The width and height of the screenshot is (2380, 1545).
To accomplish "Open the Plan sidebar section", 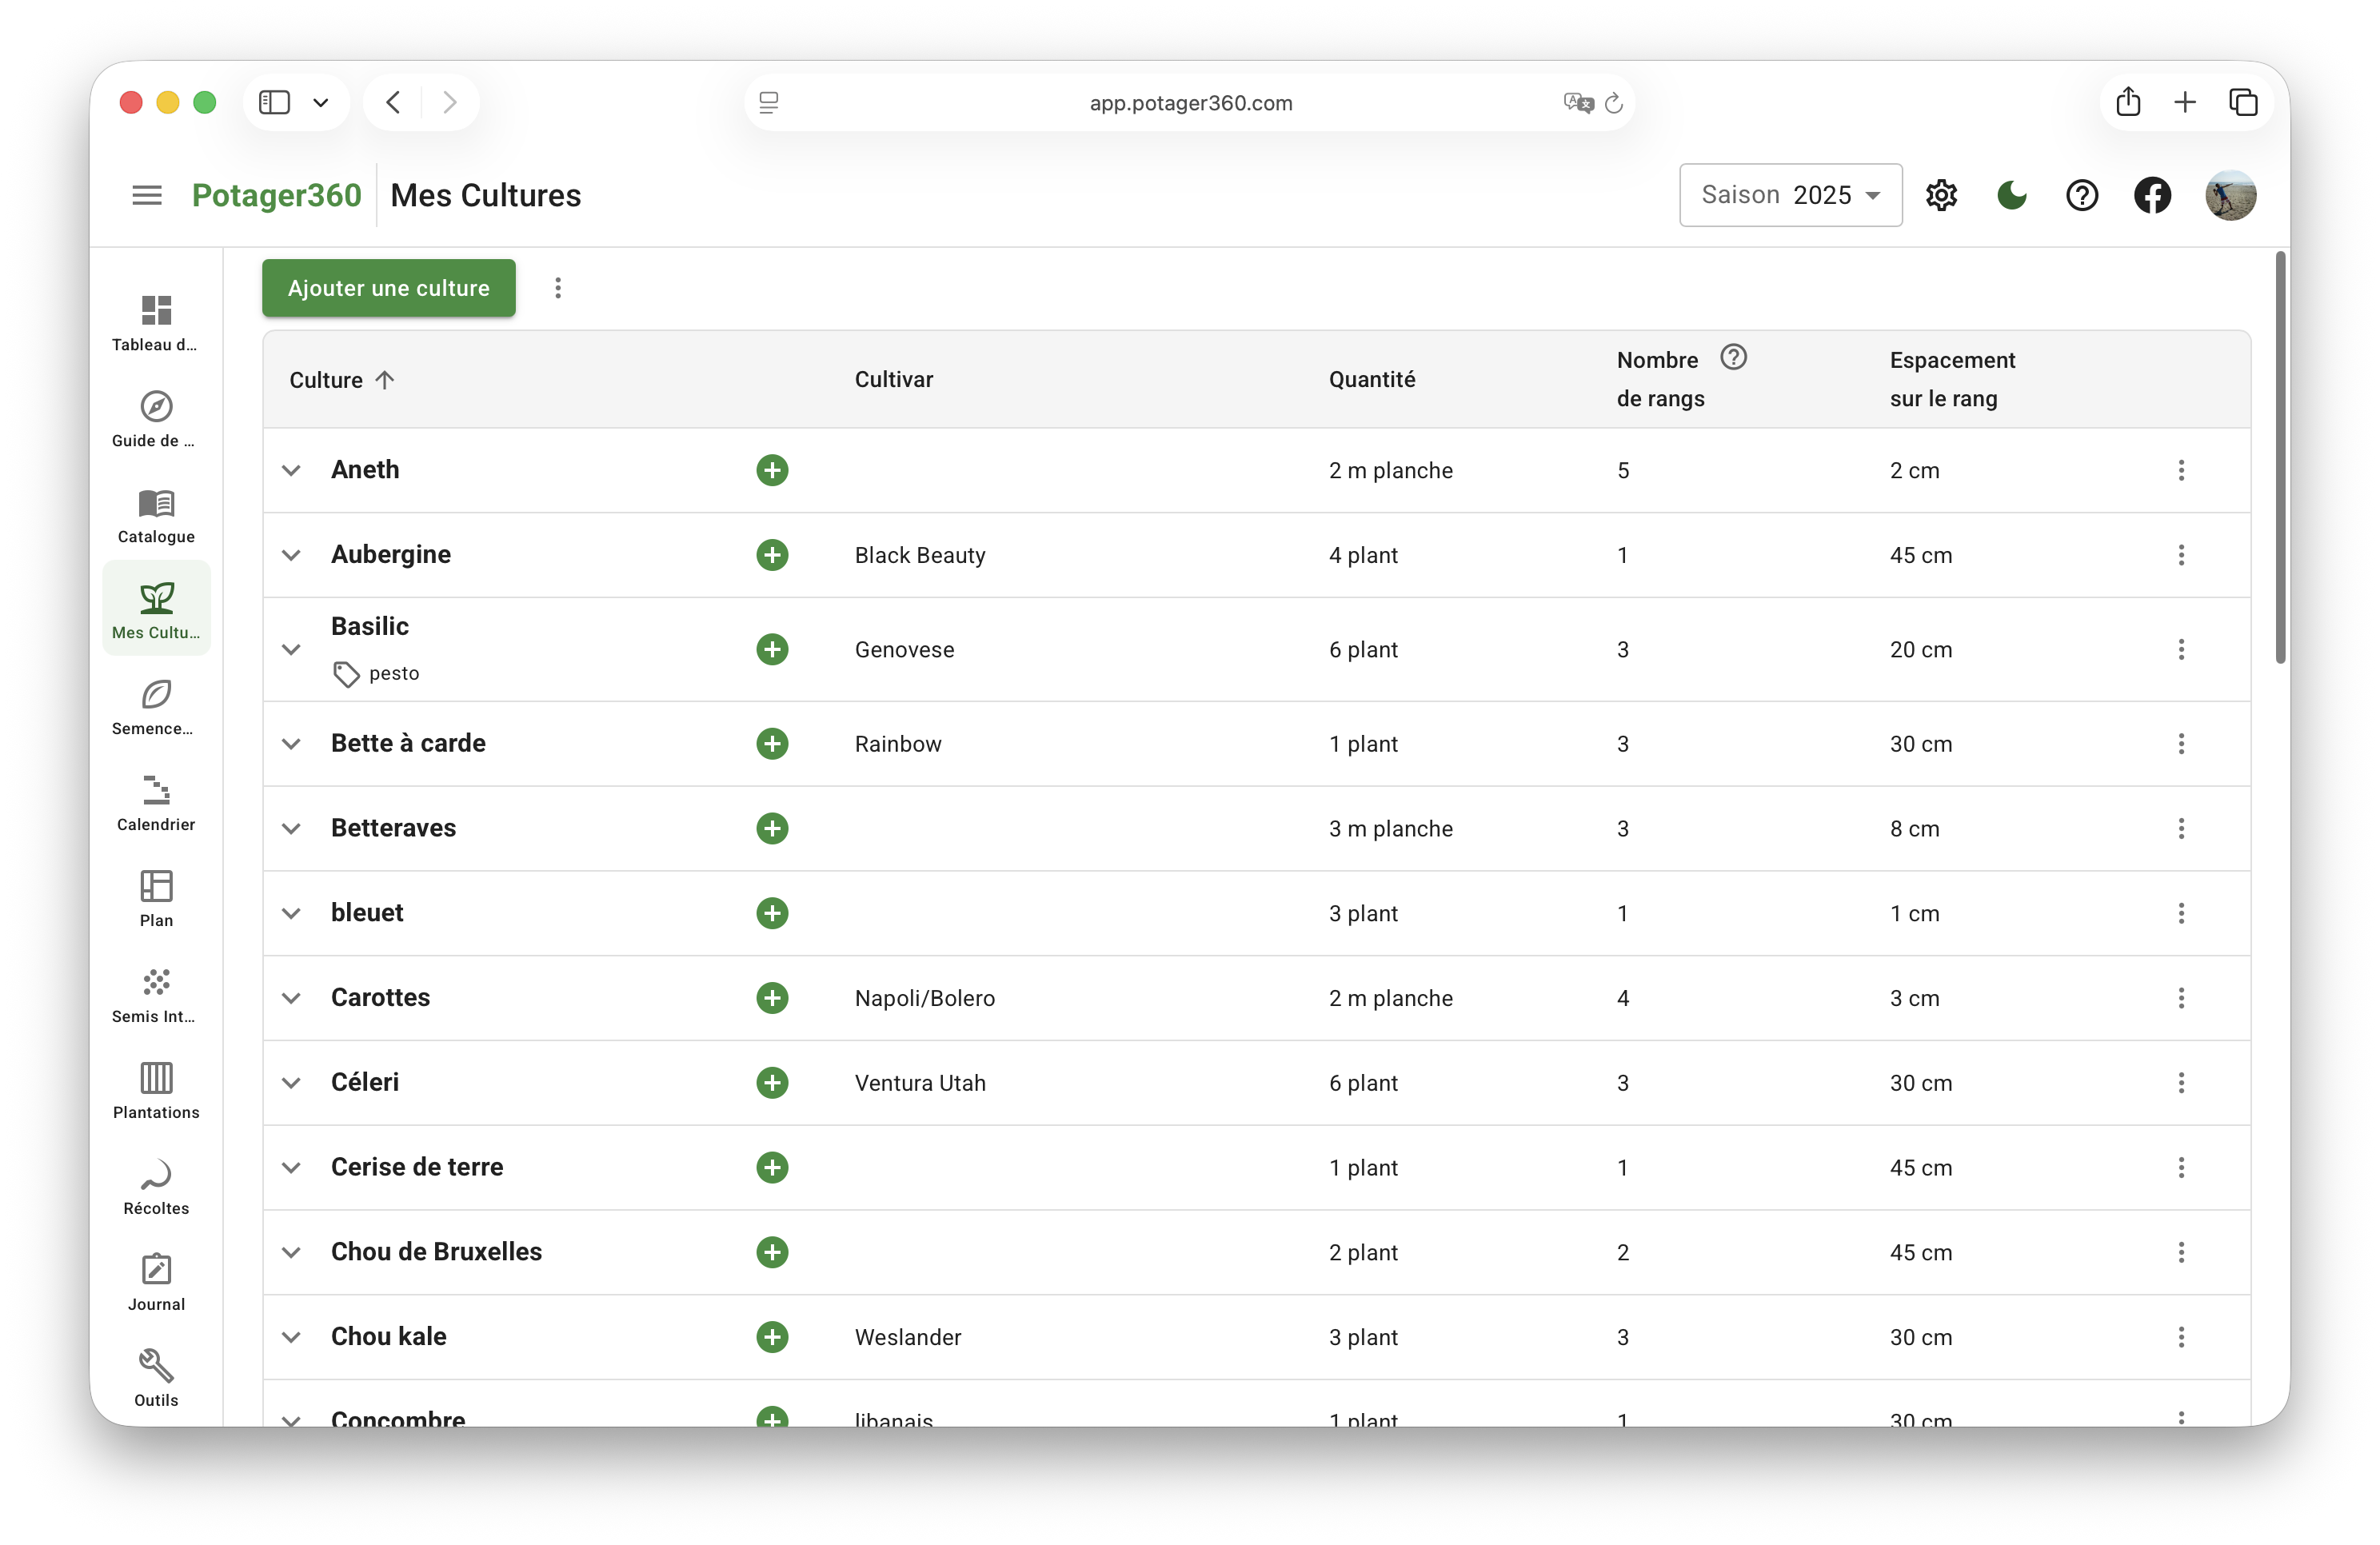I will (x=156, y=898).
